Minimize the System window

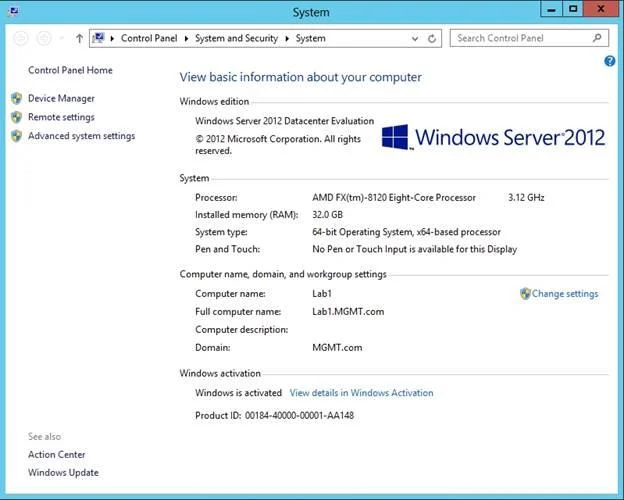(x=552, y=9)
